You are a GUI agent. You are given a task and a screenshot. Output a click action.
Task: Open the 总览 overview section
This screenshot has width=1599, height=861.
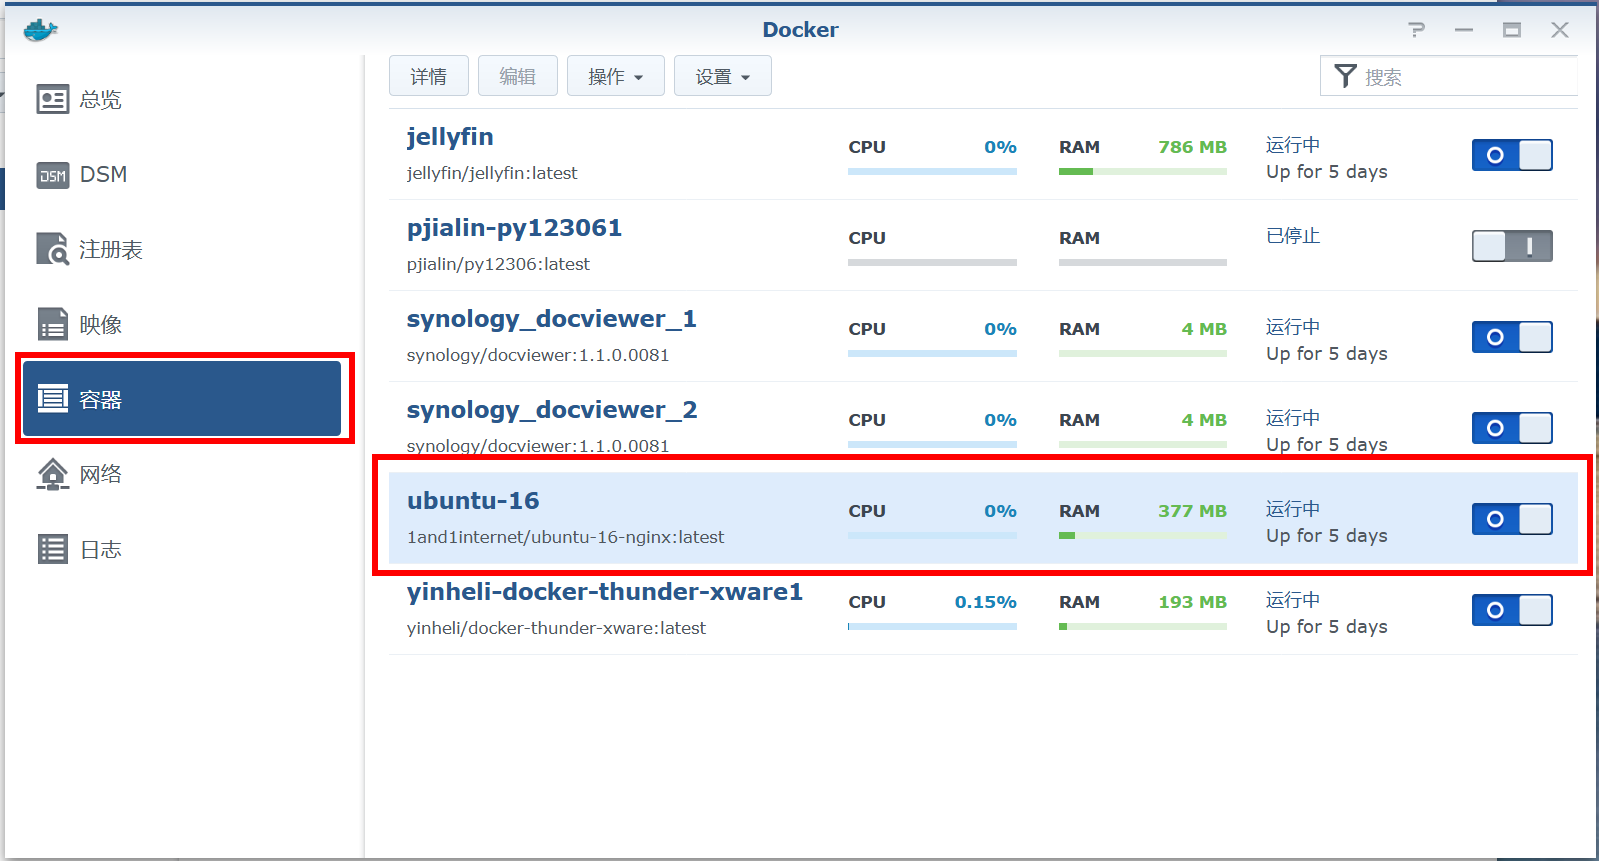tap(182, 99)
